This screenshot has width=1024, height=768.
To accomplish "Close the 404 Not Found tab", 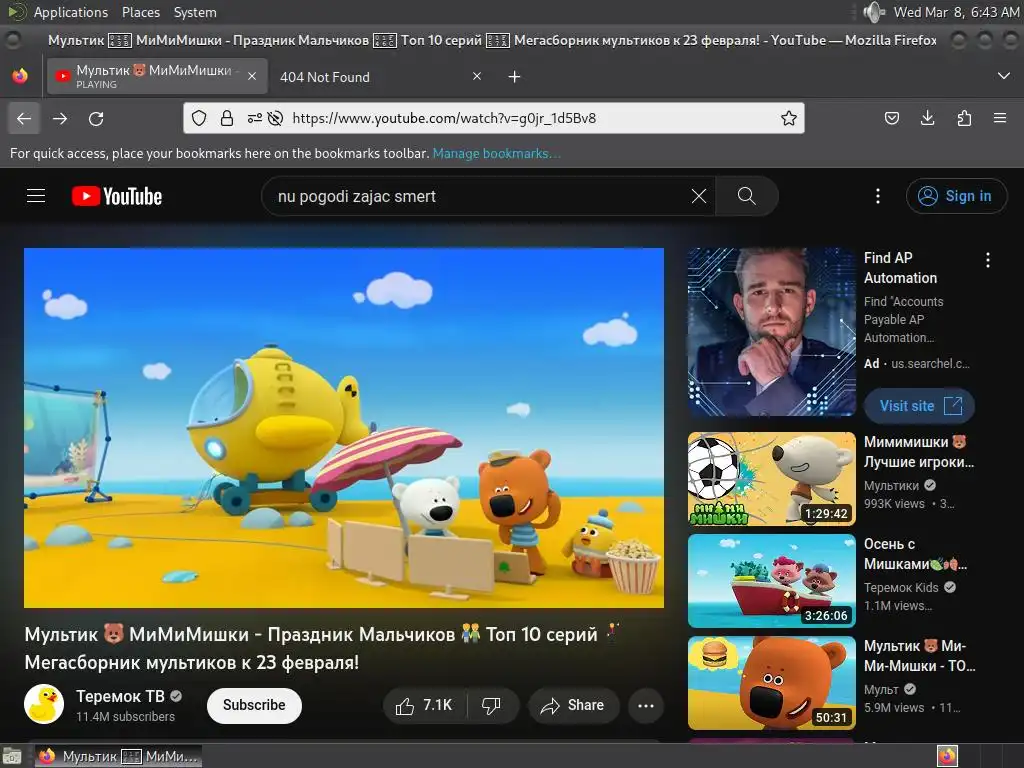I will pos(477,76).
